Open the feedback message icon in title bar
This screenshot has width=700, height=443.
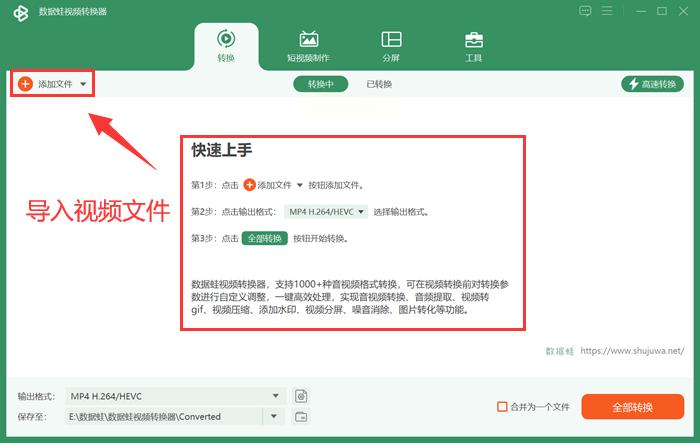click(585, 11)
